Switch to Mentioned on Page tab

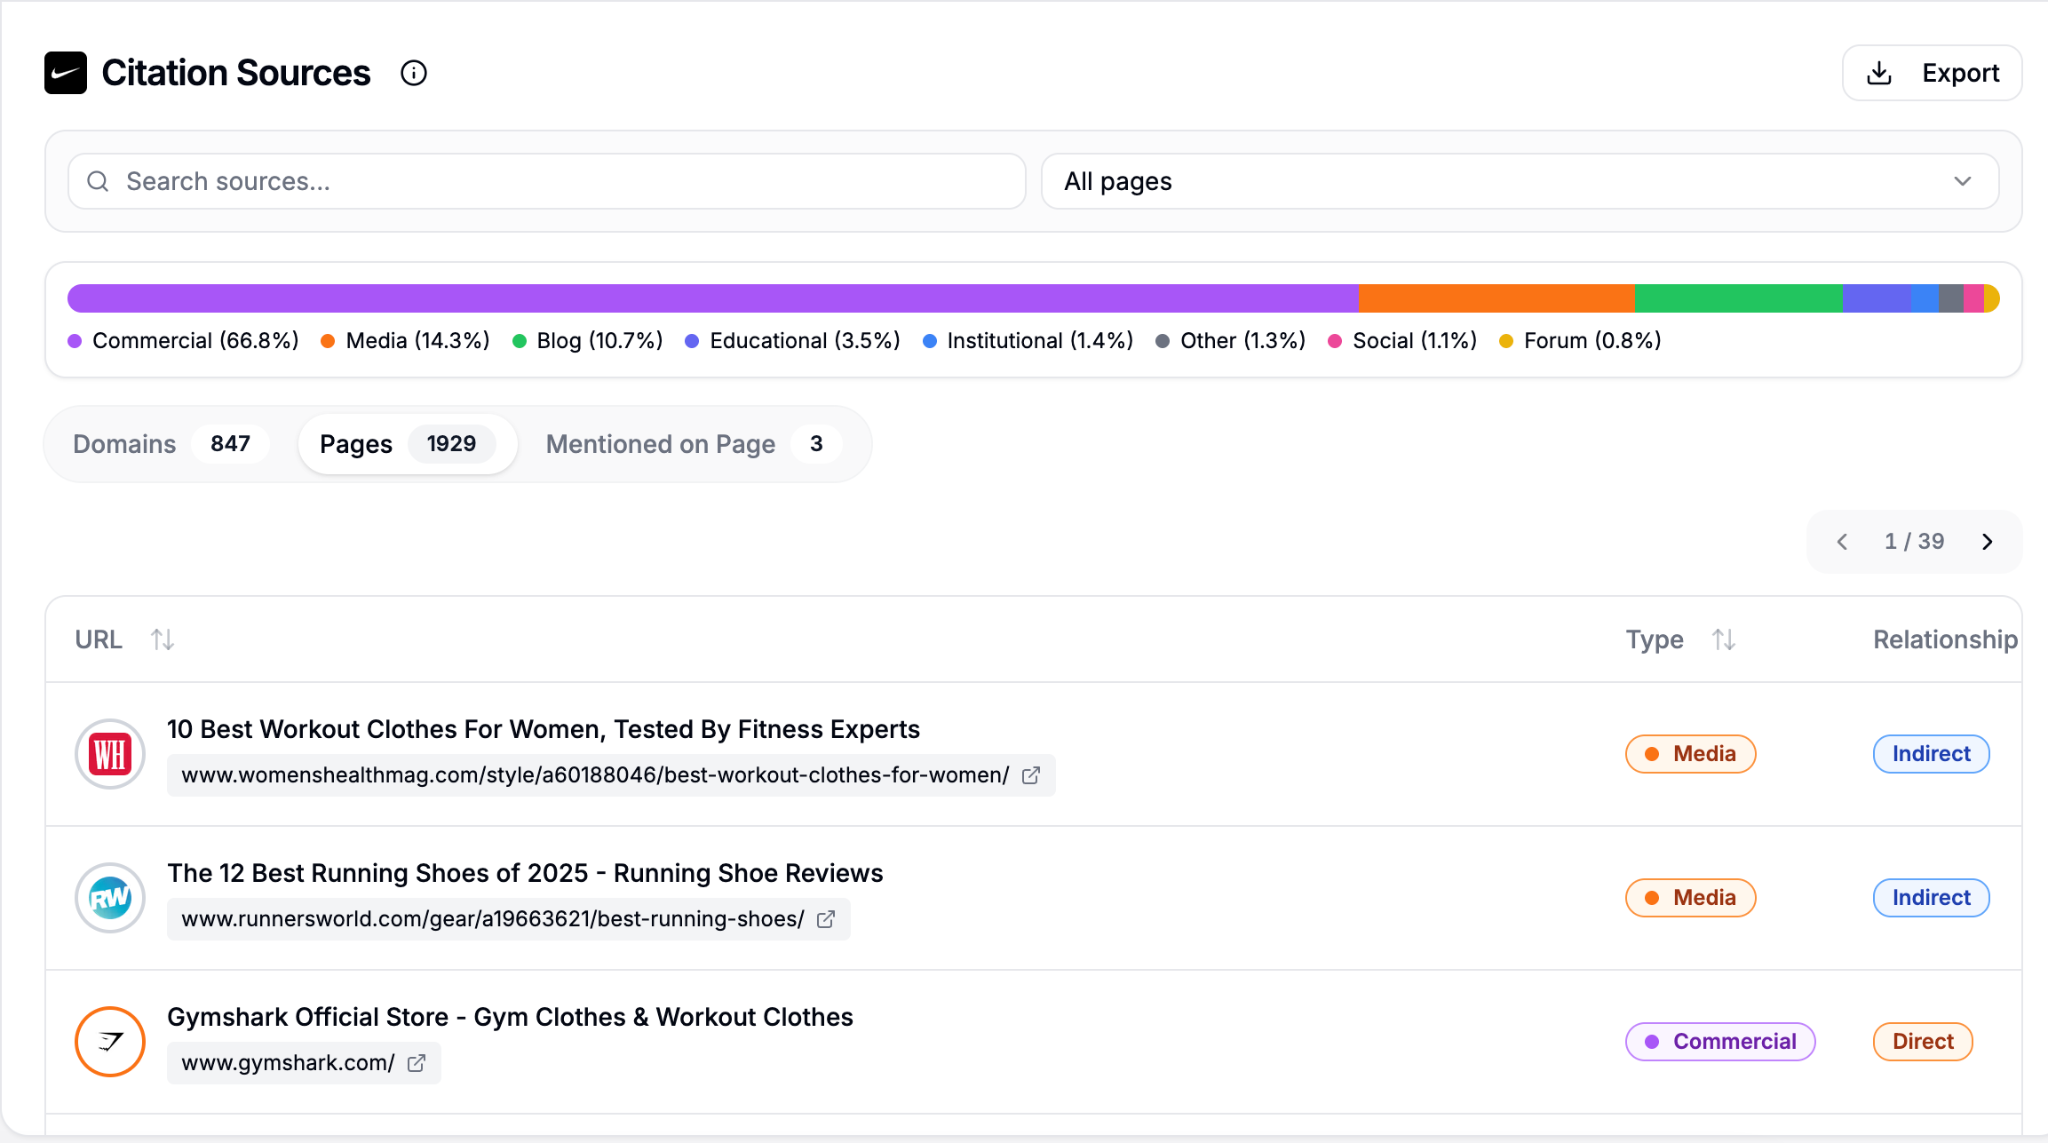point(690,444)
